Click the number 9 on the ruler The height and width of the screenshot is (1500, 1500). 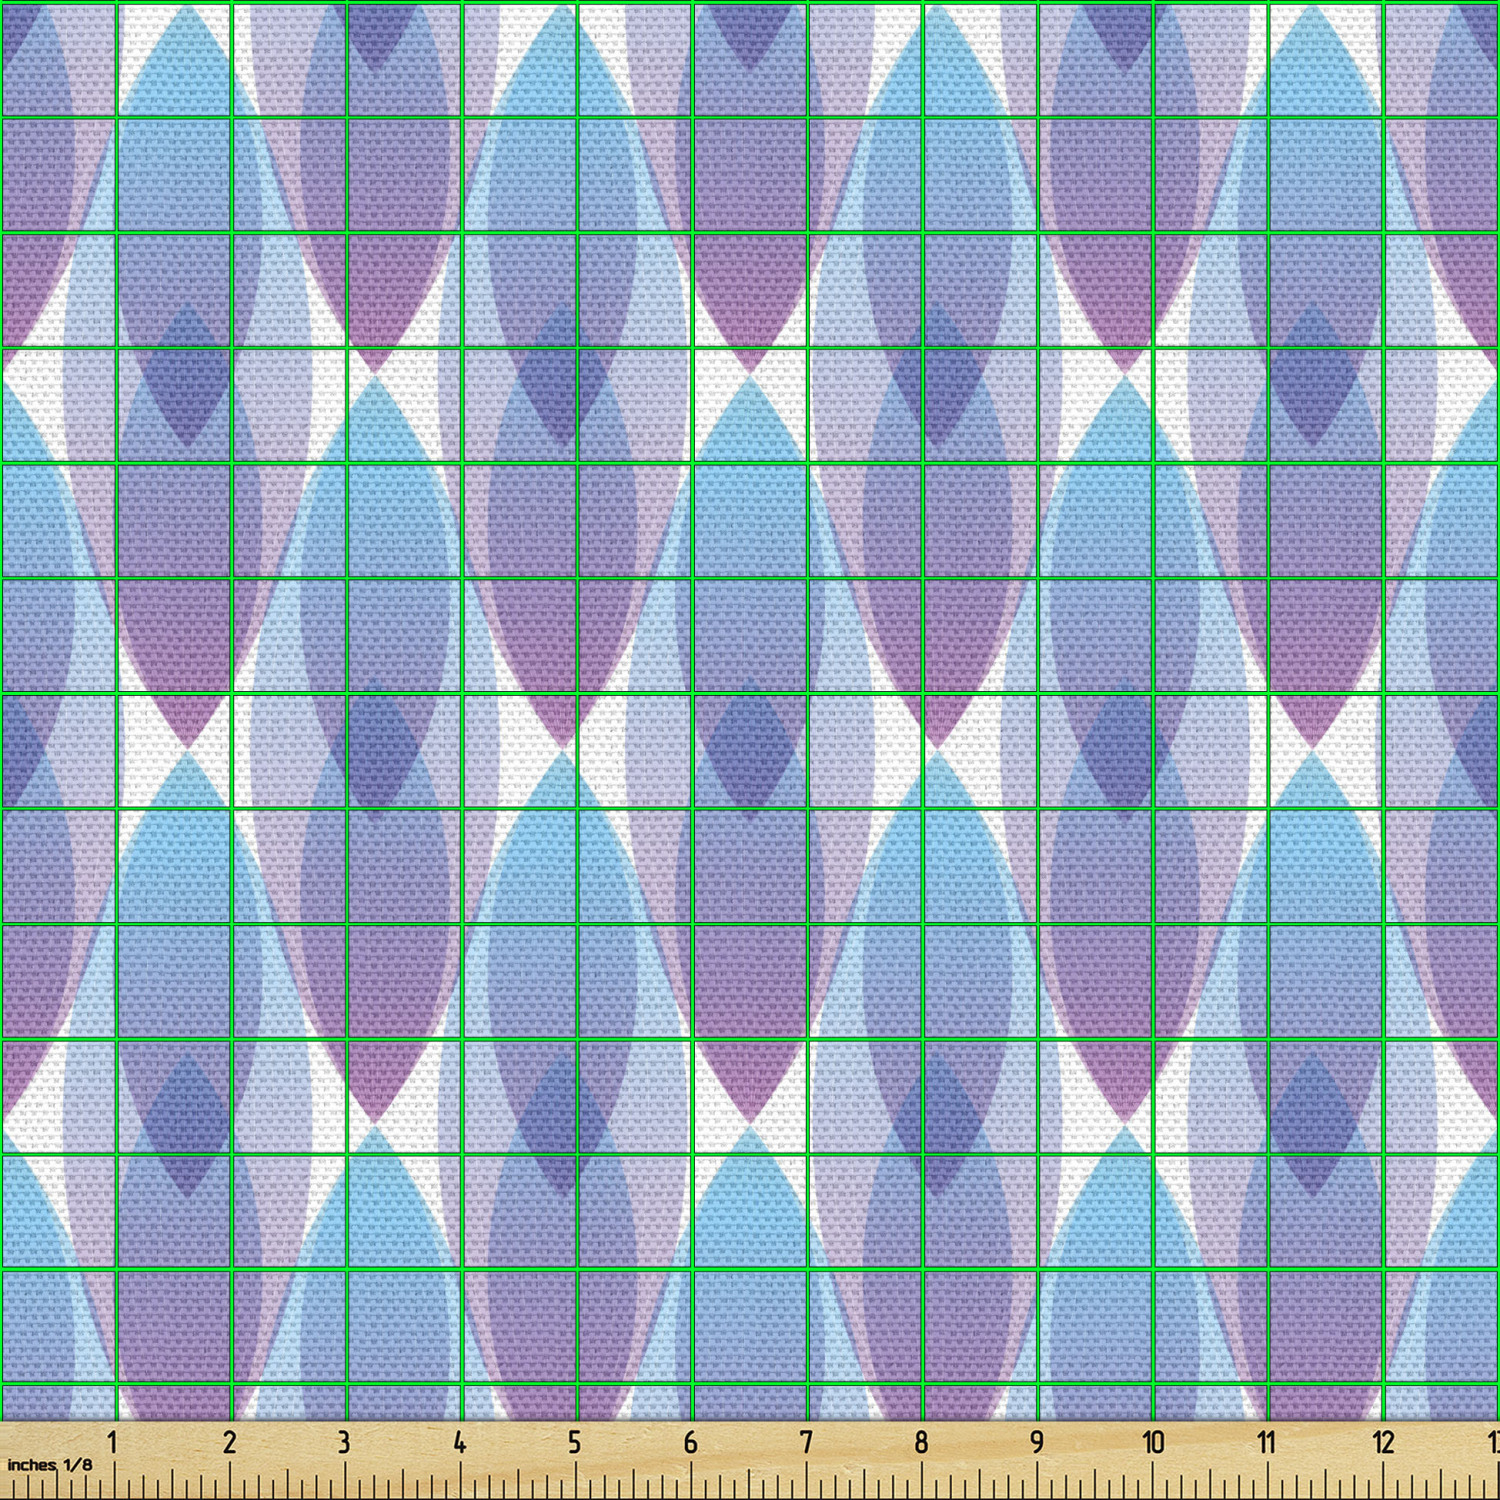[1037, 1442]
